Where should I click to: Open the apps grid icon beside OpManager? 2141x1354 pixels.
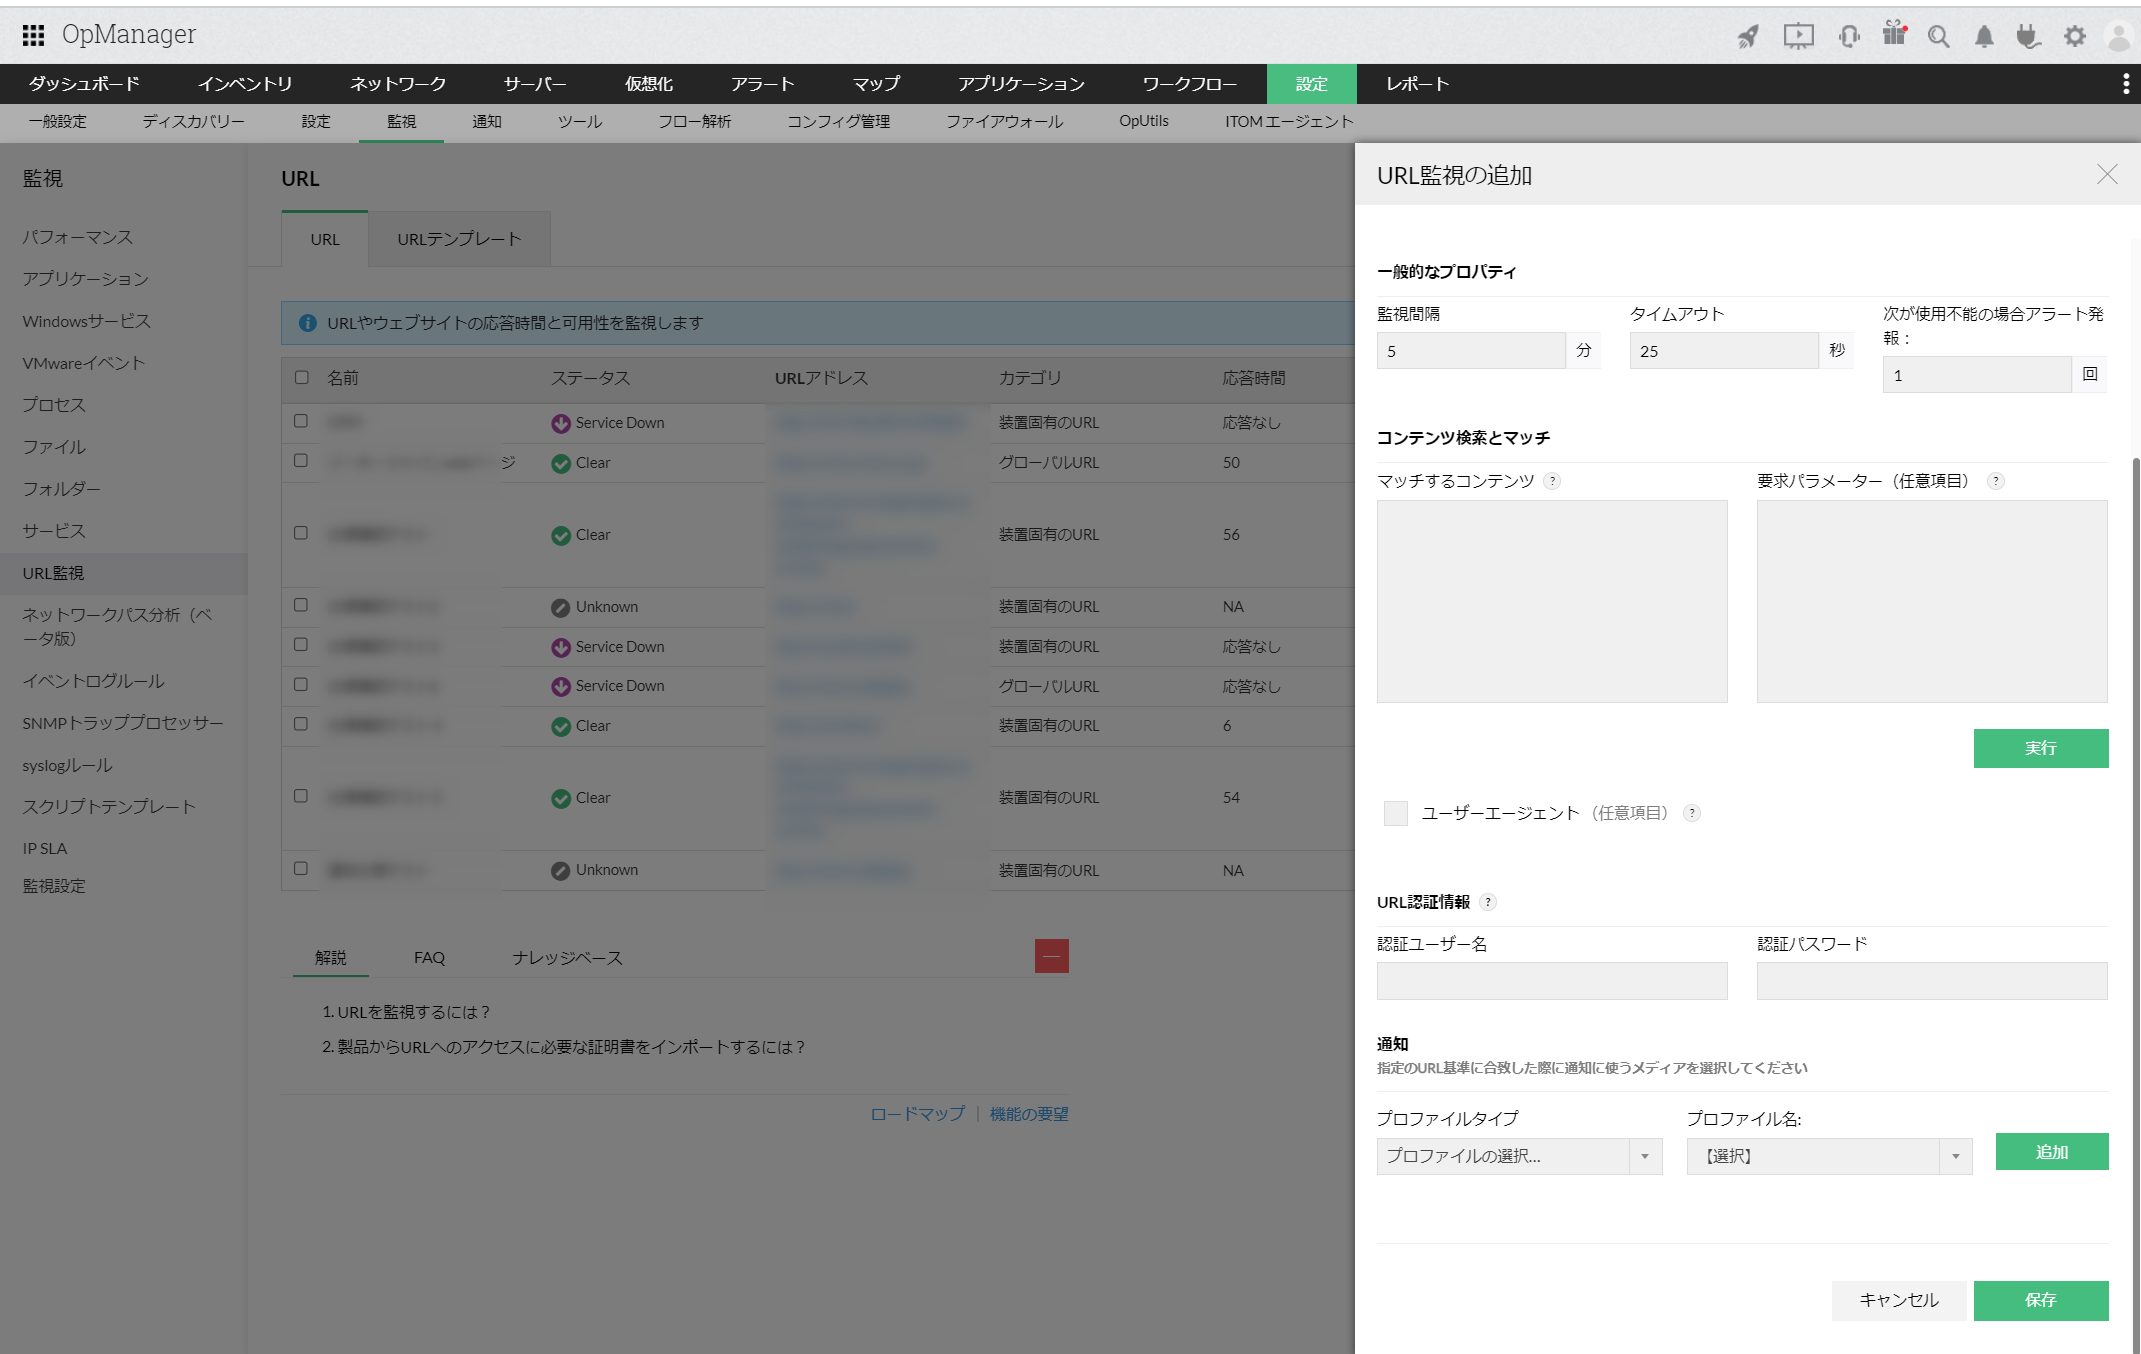(x=33, y=35)
